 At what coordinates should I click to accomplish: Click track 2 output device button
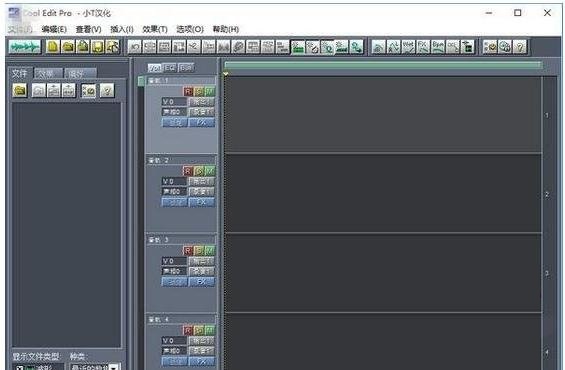pyautogui.click(x=202, y=181)
